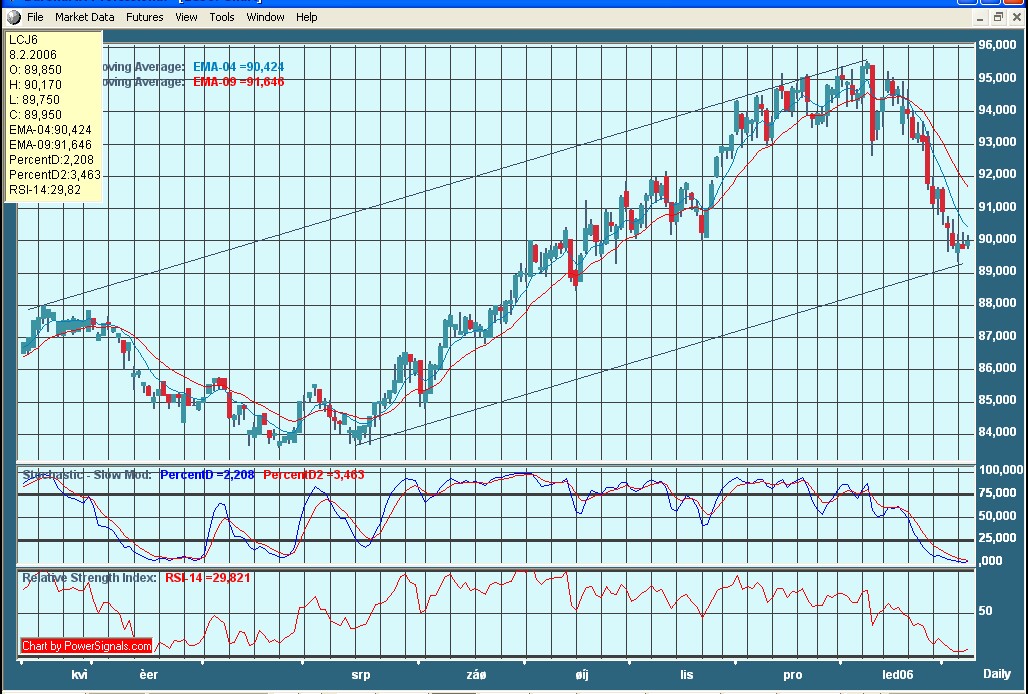The image size is (1028, 694).
Task: Click the blue PercentD =2,208 legend
Action: [207, 474]
